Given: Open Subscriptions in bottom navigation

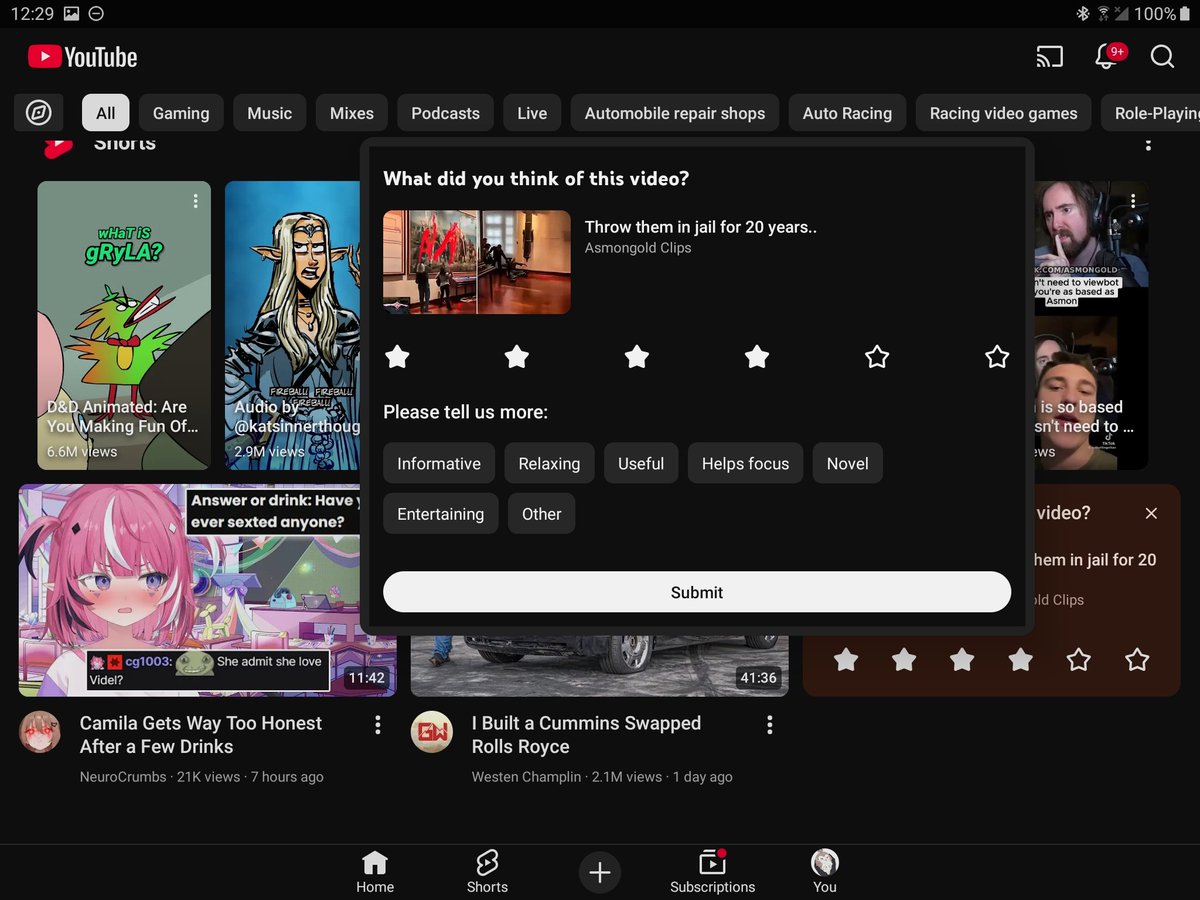Looking at the screenshot, I should point(713,872).
